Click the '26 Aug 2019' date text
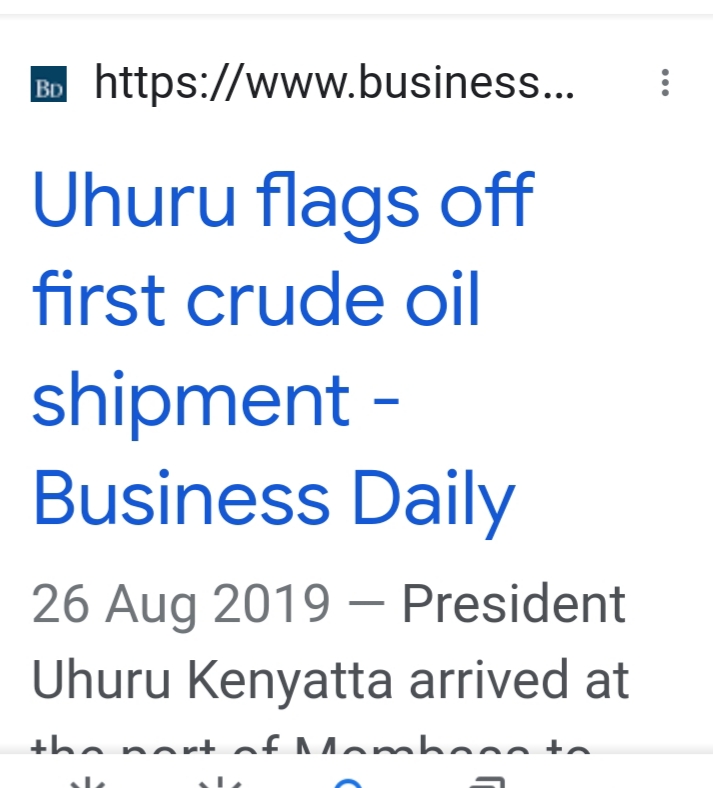 (x=181, y=604)
